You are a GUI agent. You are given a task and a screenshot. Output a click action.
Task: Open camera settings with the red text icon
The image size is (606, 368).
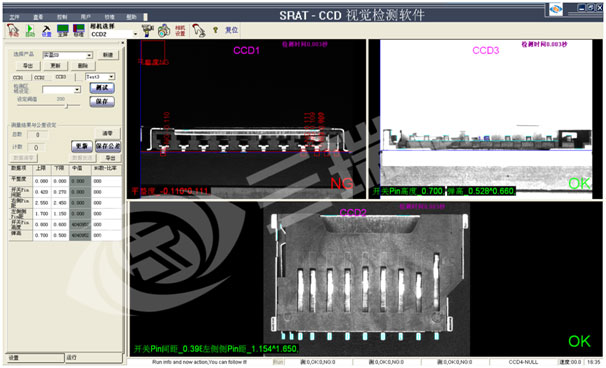pyautogui.click(x=180, y=31)
